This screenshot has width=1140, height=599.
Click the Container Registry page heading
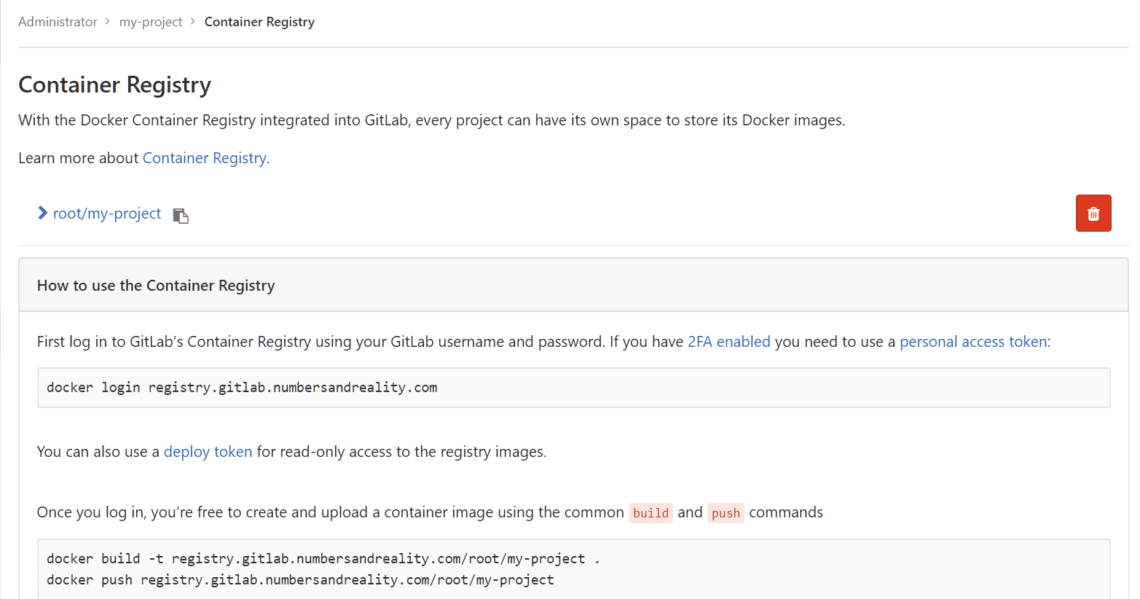pos(115,85)
